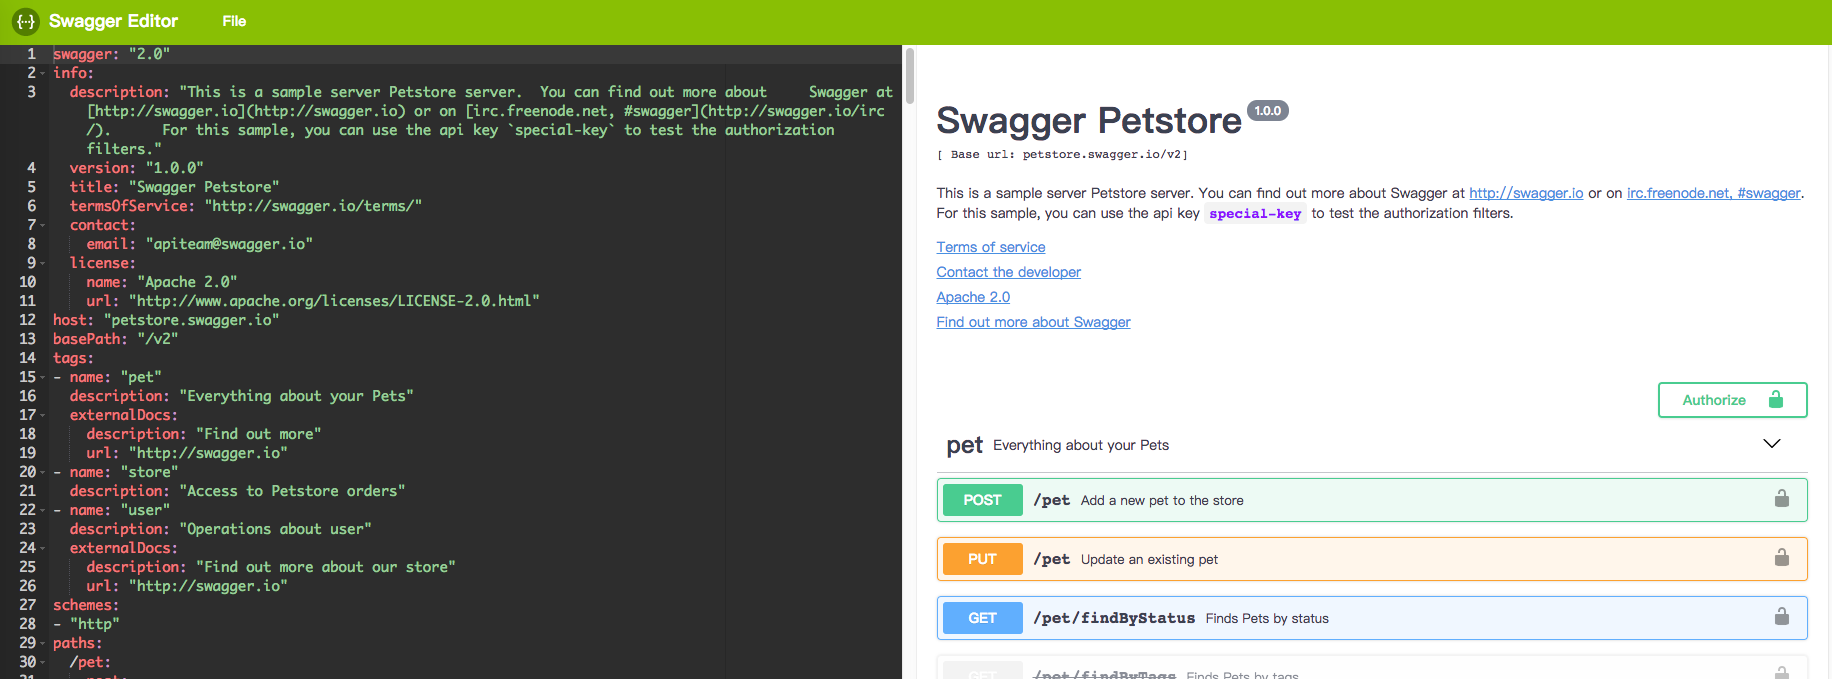Open the File menu
Screen dimensions: 1832x679
[234, 21]
